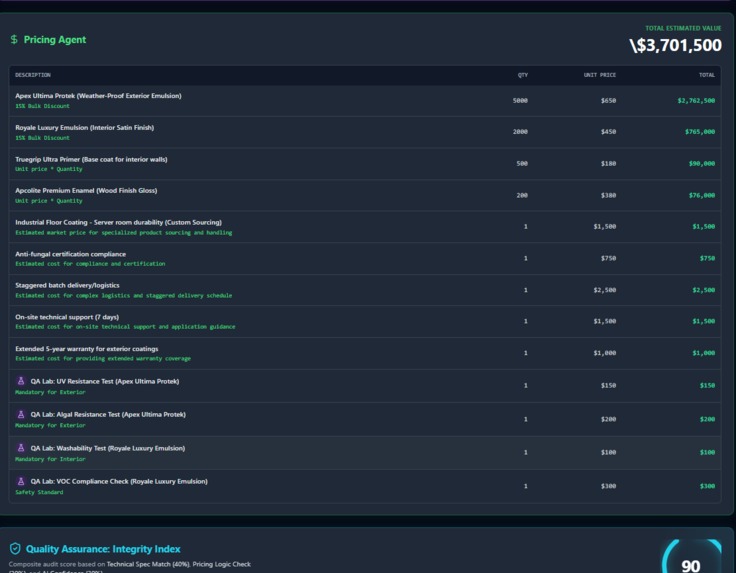Click the $90,000 total amount

[x=702, y=163]
